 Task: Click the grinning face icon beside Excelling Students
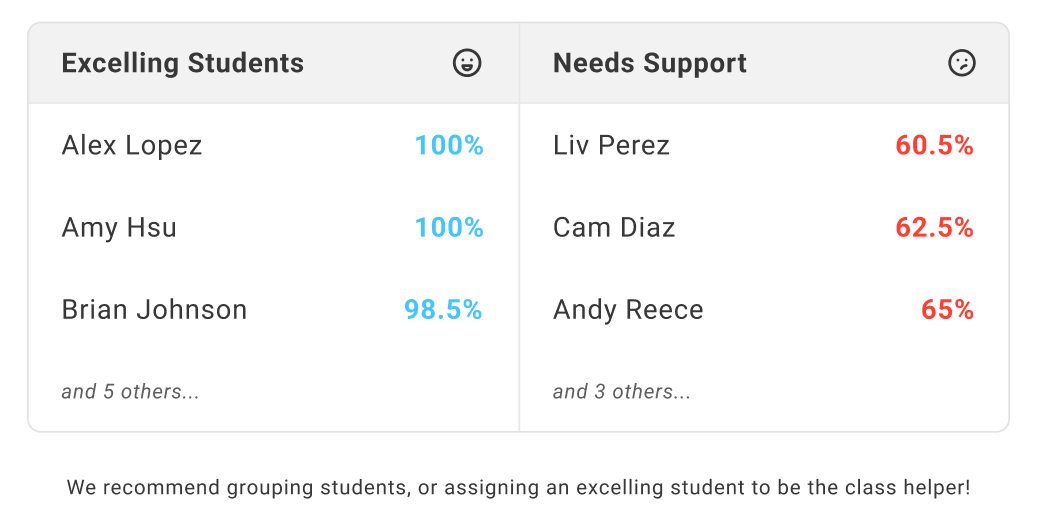(x=467, y=63)
